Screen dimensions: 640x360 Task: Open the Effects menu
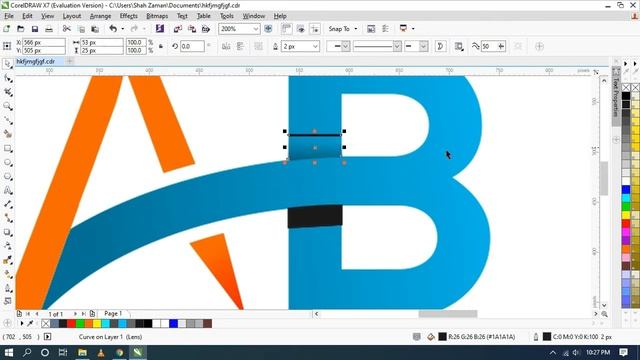(129, 16)
